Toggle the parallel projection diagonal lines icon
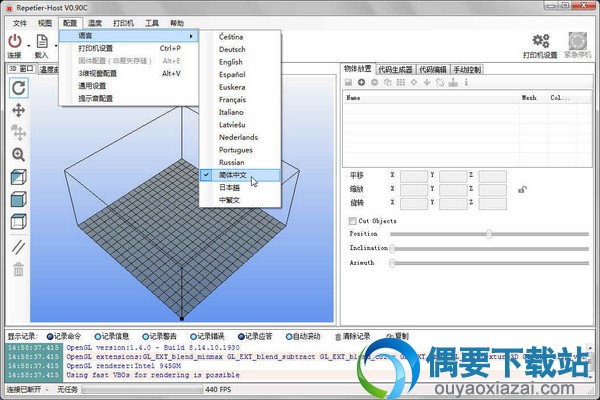This screenshot has height=400, width=600. pos(18,247)
